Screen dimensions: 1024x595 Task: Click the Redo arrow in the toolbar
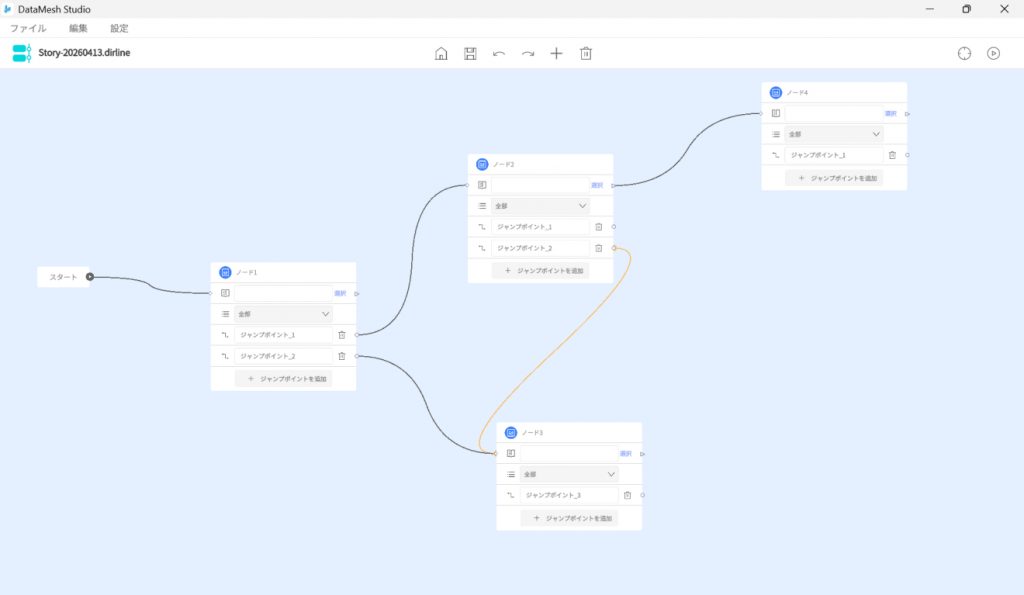528,53
